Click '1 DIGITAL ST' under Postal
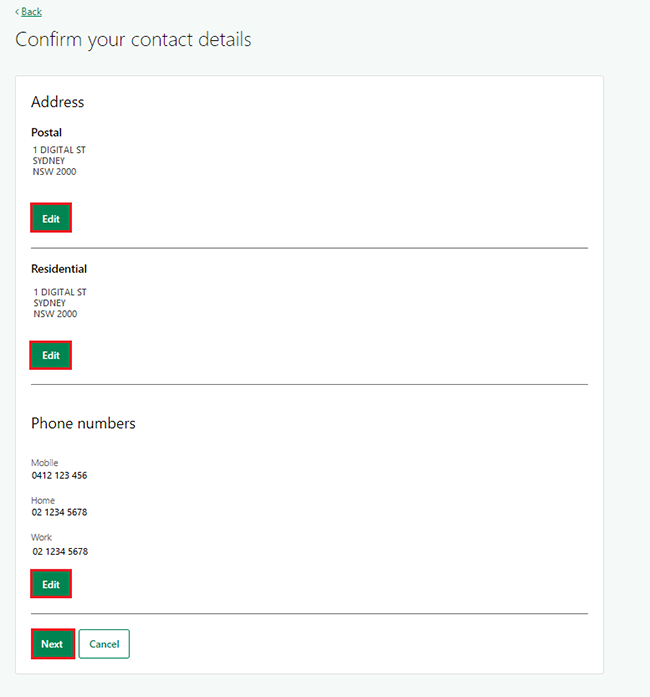The image size is (650, 697). pyautogui.click(x=59, y=150)
